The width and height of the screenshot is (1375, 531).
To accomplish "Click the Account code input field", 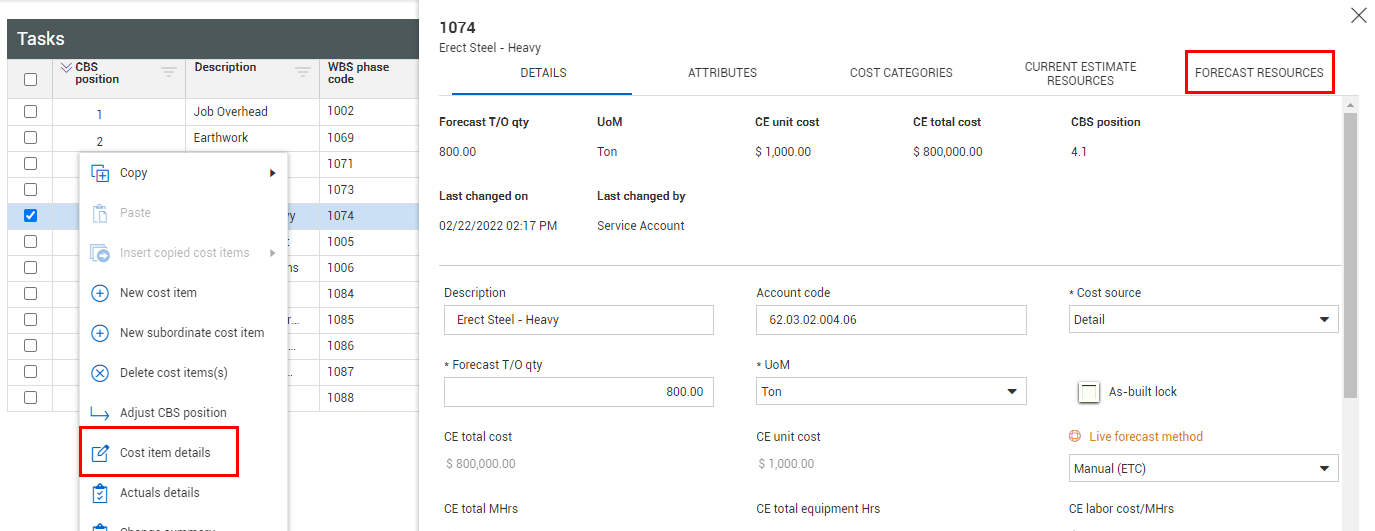I will click(x=891, y=320).
